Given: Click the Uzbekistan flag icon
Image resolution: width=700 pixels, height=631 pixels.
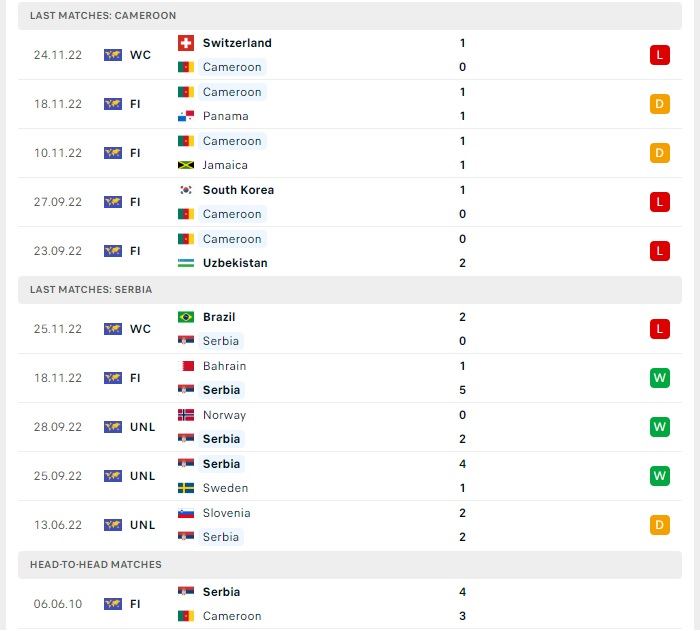Looking at the screenshot, I should (x=186, y=263).
